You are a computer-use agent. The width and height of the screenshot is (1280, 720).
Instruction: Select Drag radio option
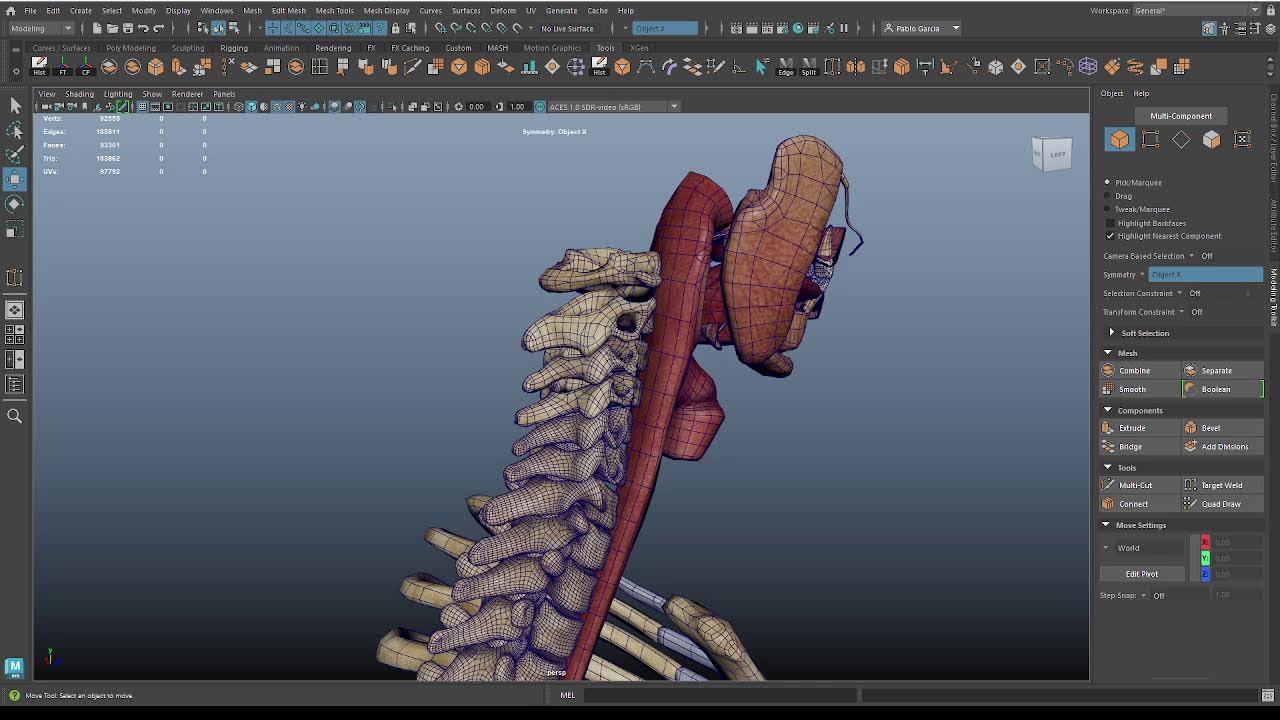[x=1107, y=196]
